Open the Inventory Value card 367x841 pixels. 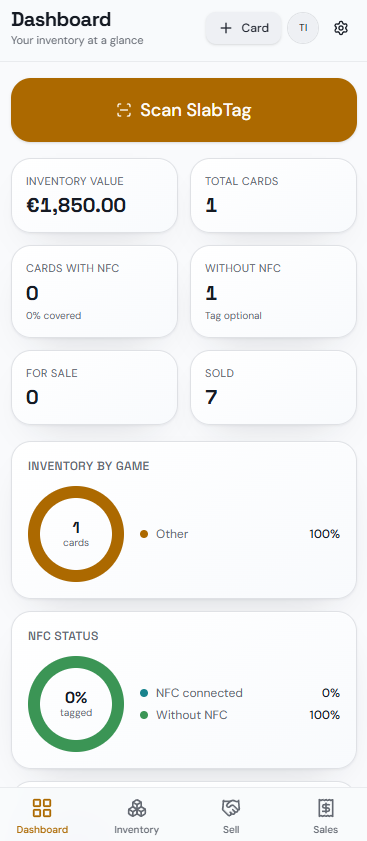(94, 195)
